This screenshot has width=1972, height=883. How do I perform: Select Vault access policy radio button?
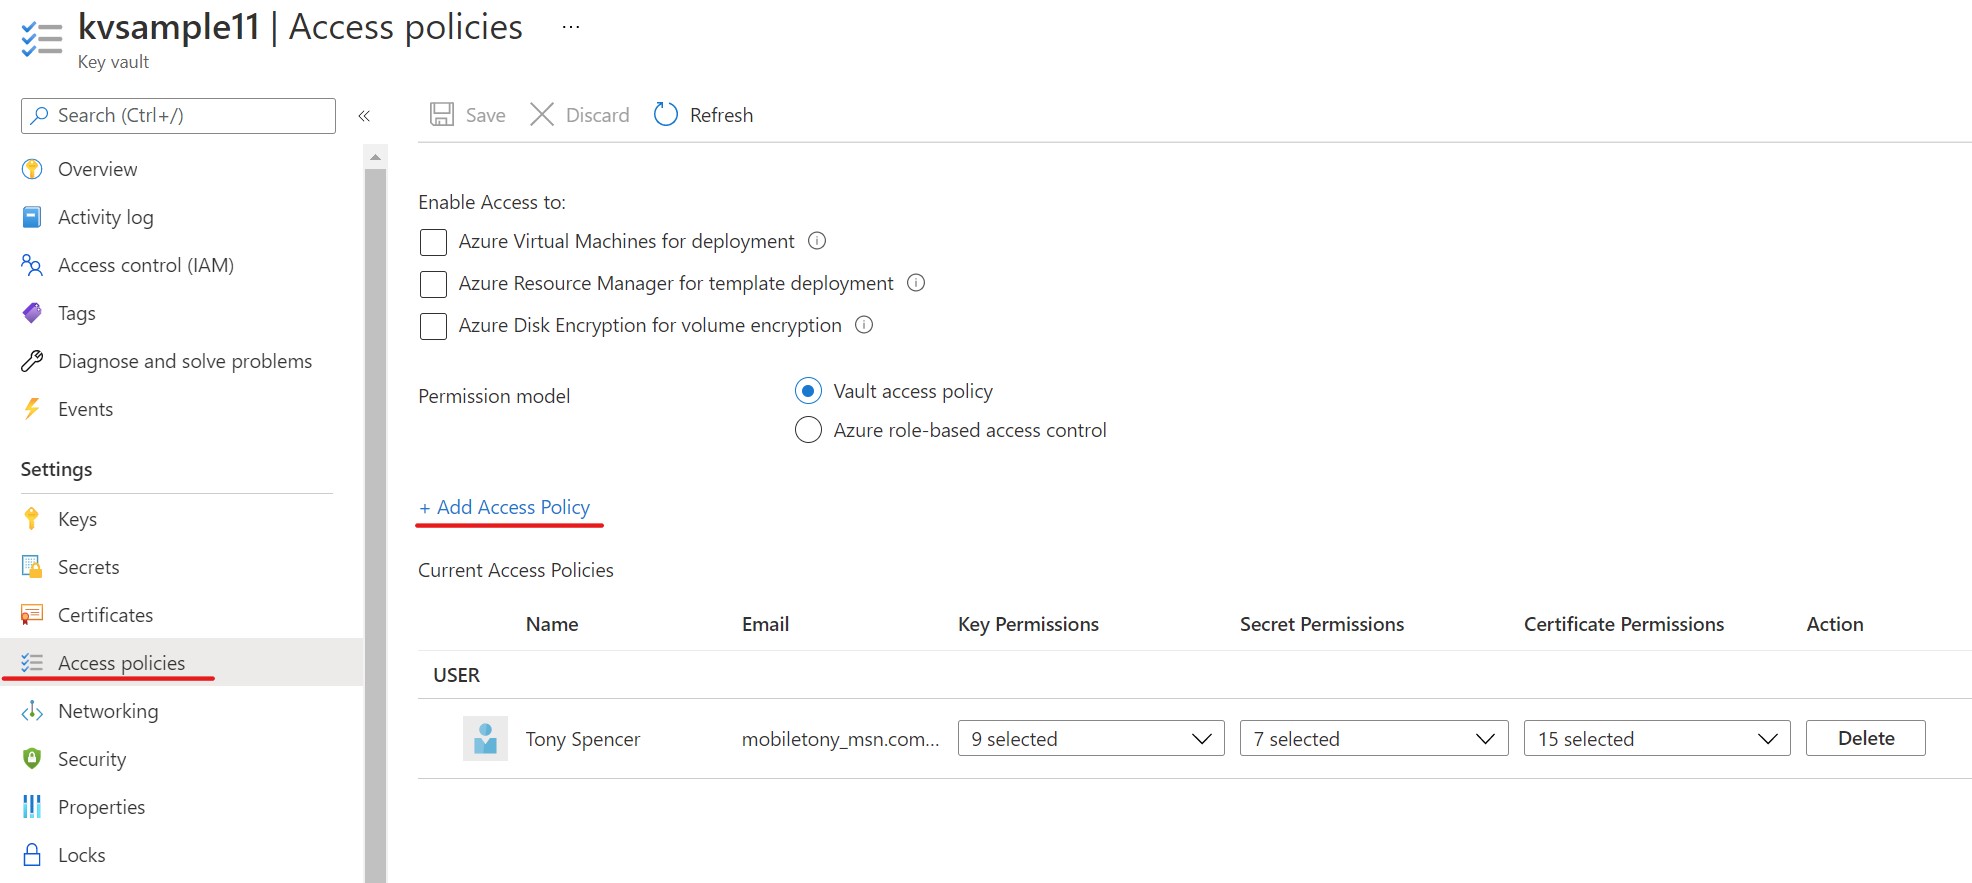coord(808,391)
